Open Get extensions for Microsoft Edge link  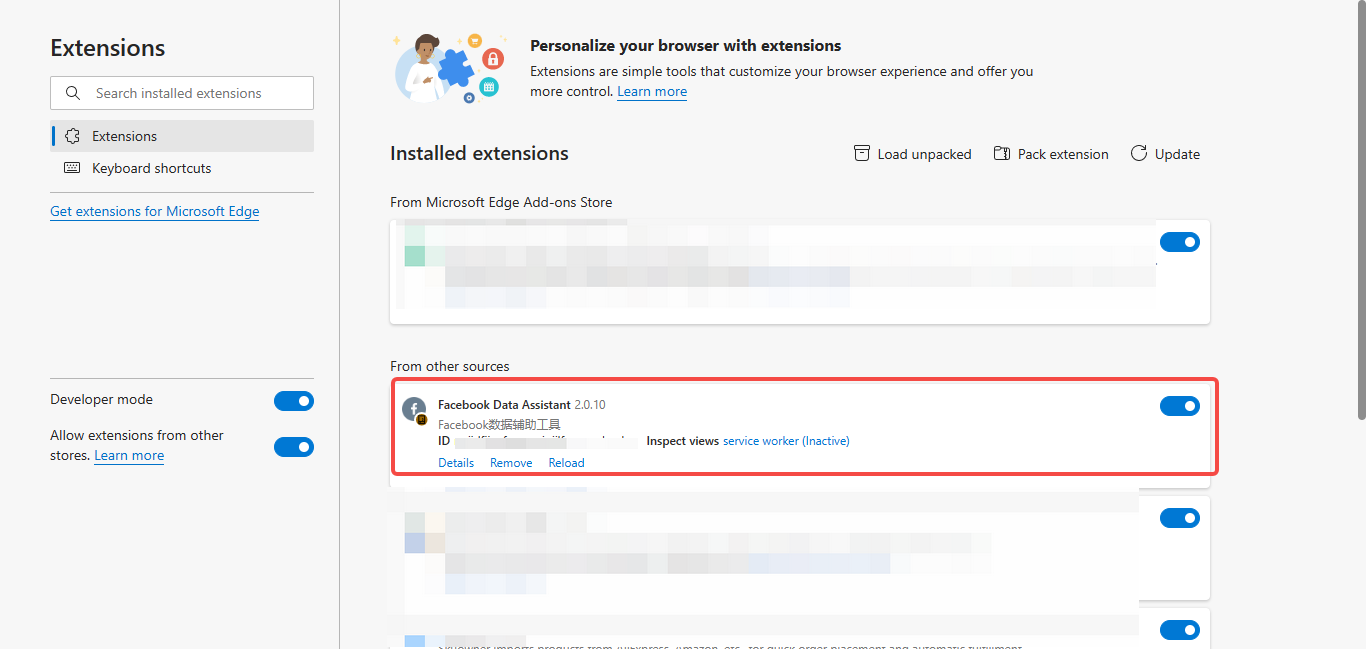(155, 211)
